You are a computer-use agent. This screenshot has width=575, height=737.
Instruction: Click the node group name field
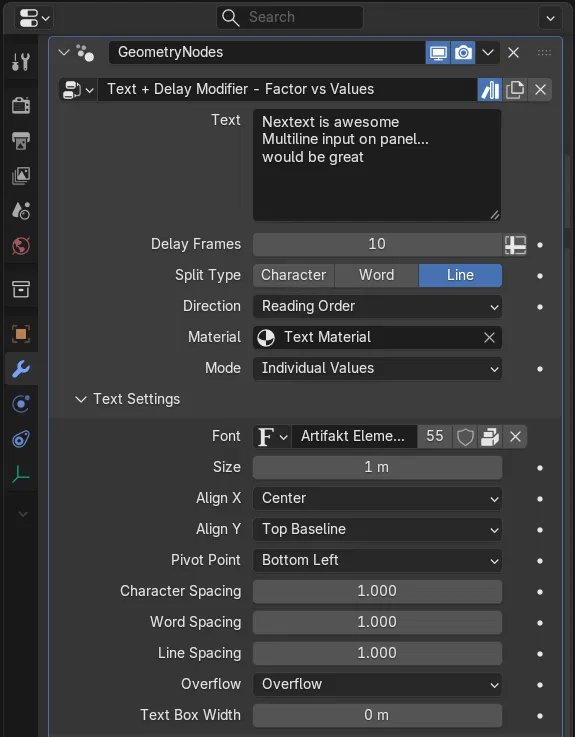pos(287,89)
